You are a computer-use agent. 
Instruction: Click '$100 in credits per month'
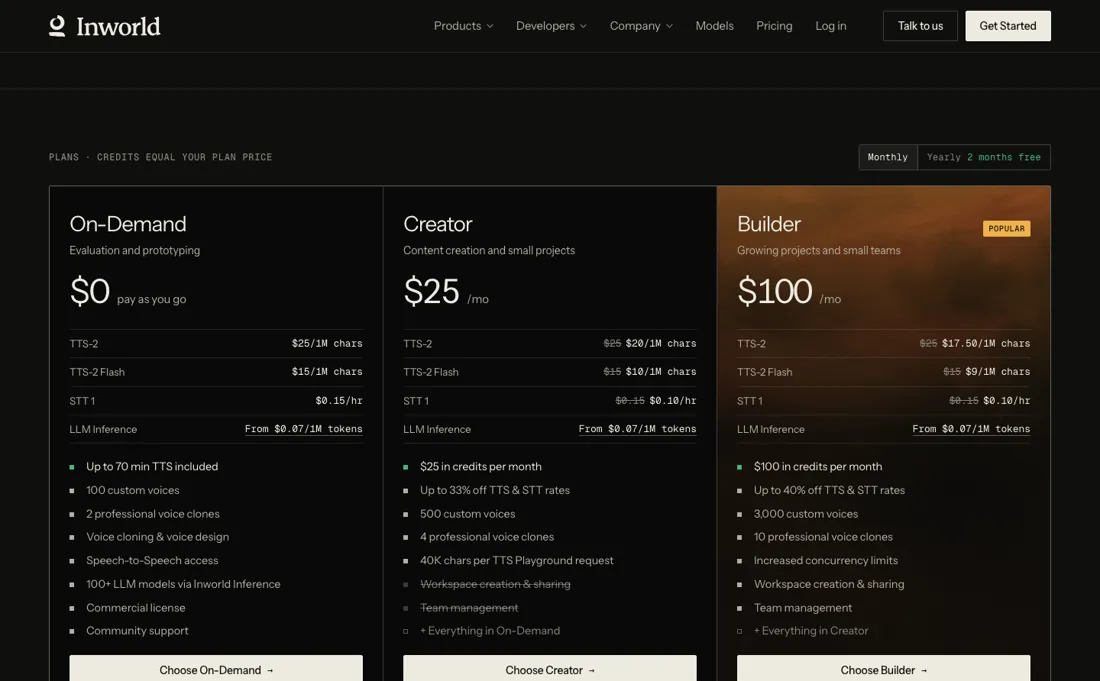(x=817, y=466)
